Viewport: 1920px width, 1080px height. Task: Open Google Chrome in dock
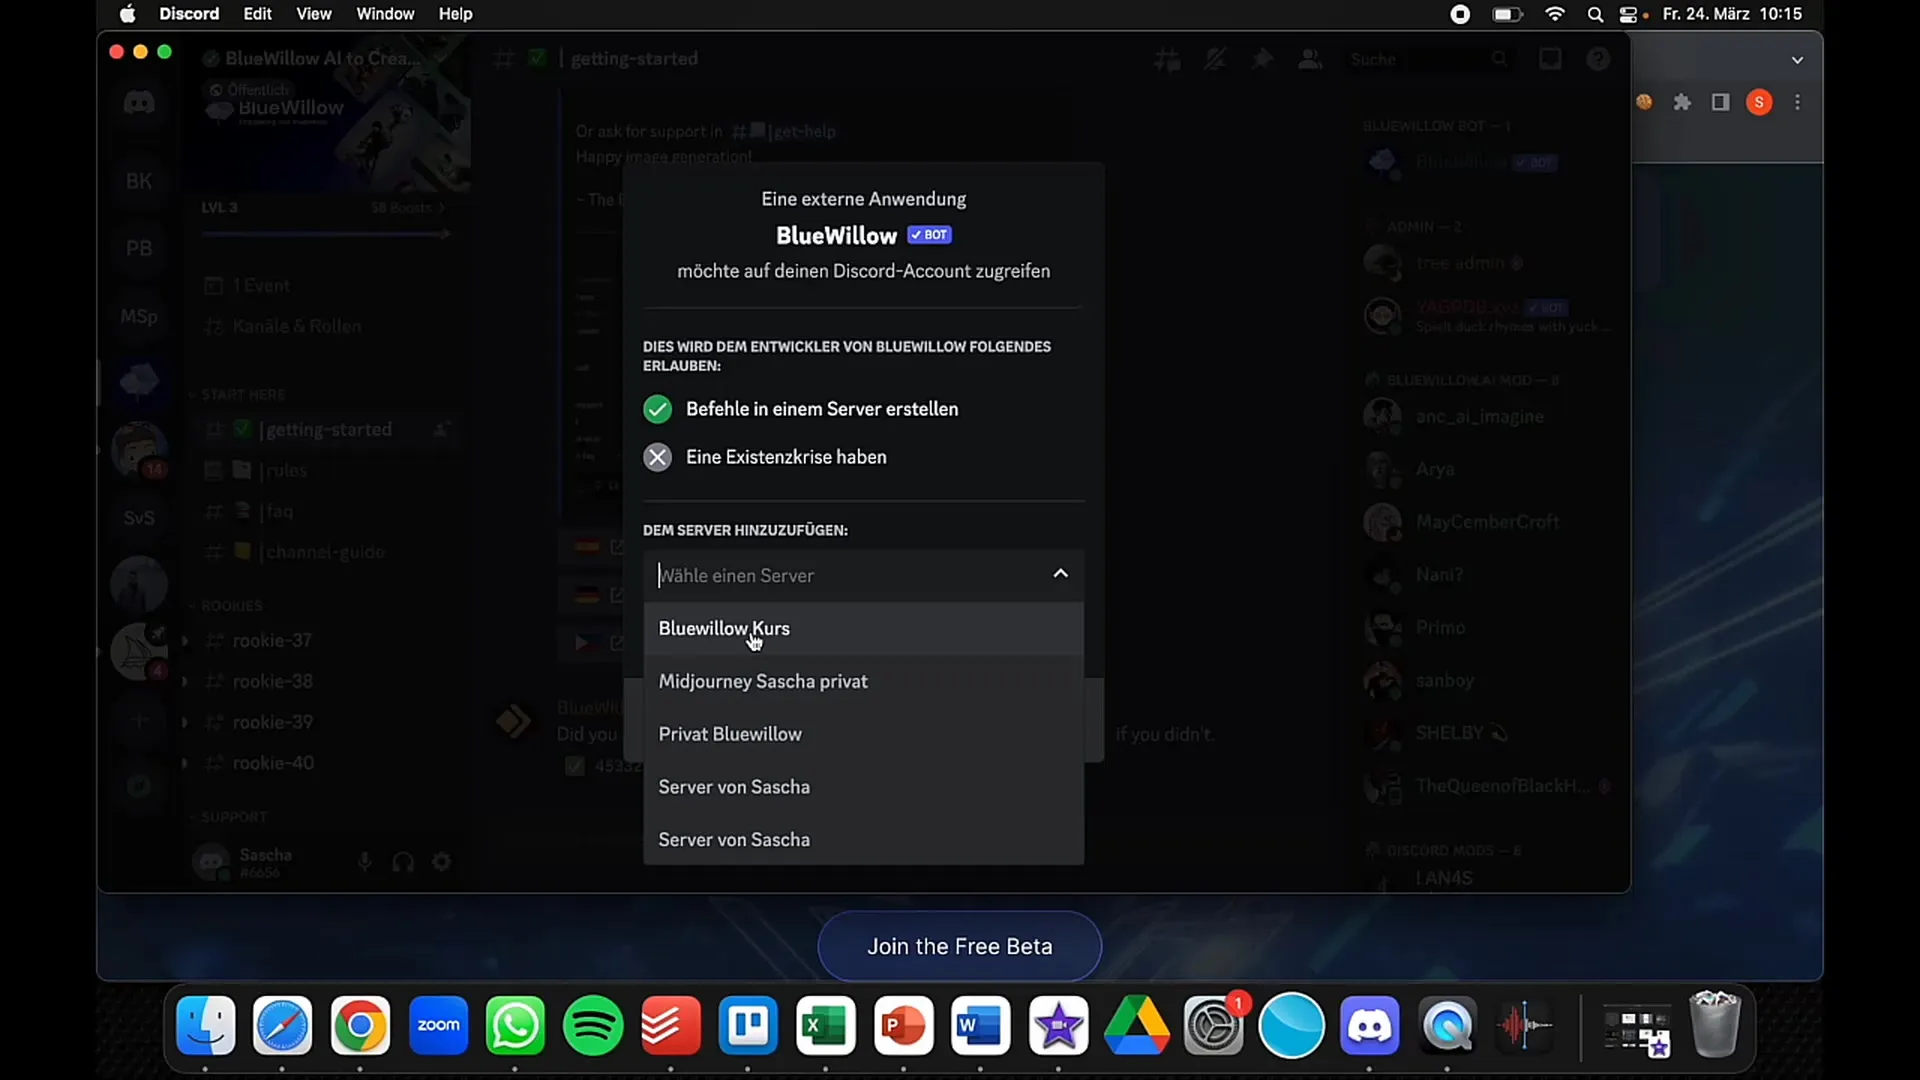(360, 1026)
